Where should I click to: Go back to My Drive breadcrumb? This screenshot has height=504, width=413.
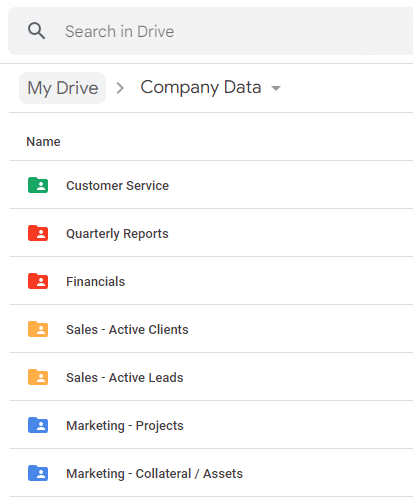click(x=63, y=88)
